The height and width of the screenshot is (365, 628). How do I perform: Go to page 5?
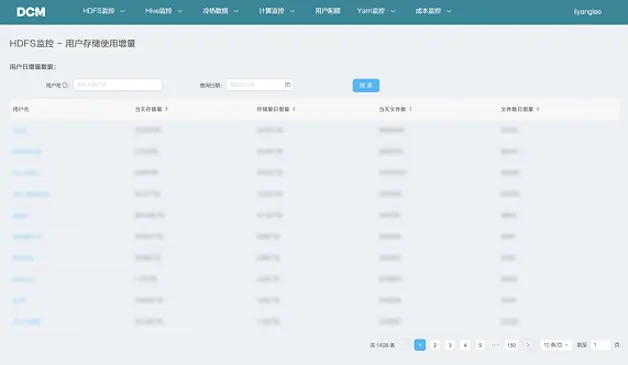click(x=480, y=345)
